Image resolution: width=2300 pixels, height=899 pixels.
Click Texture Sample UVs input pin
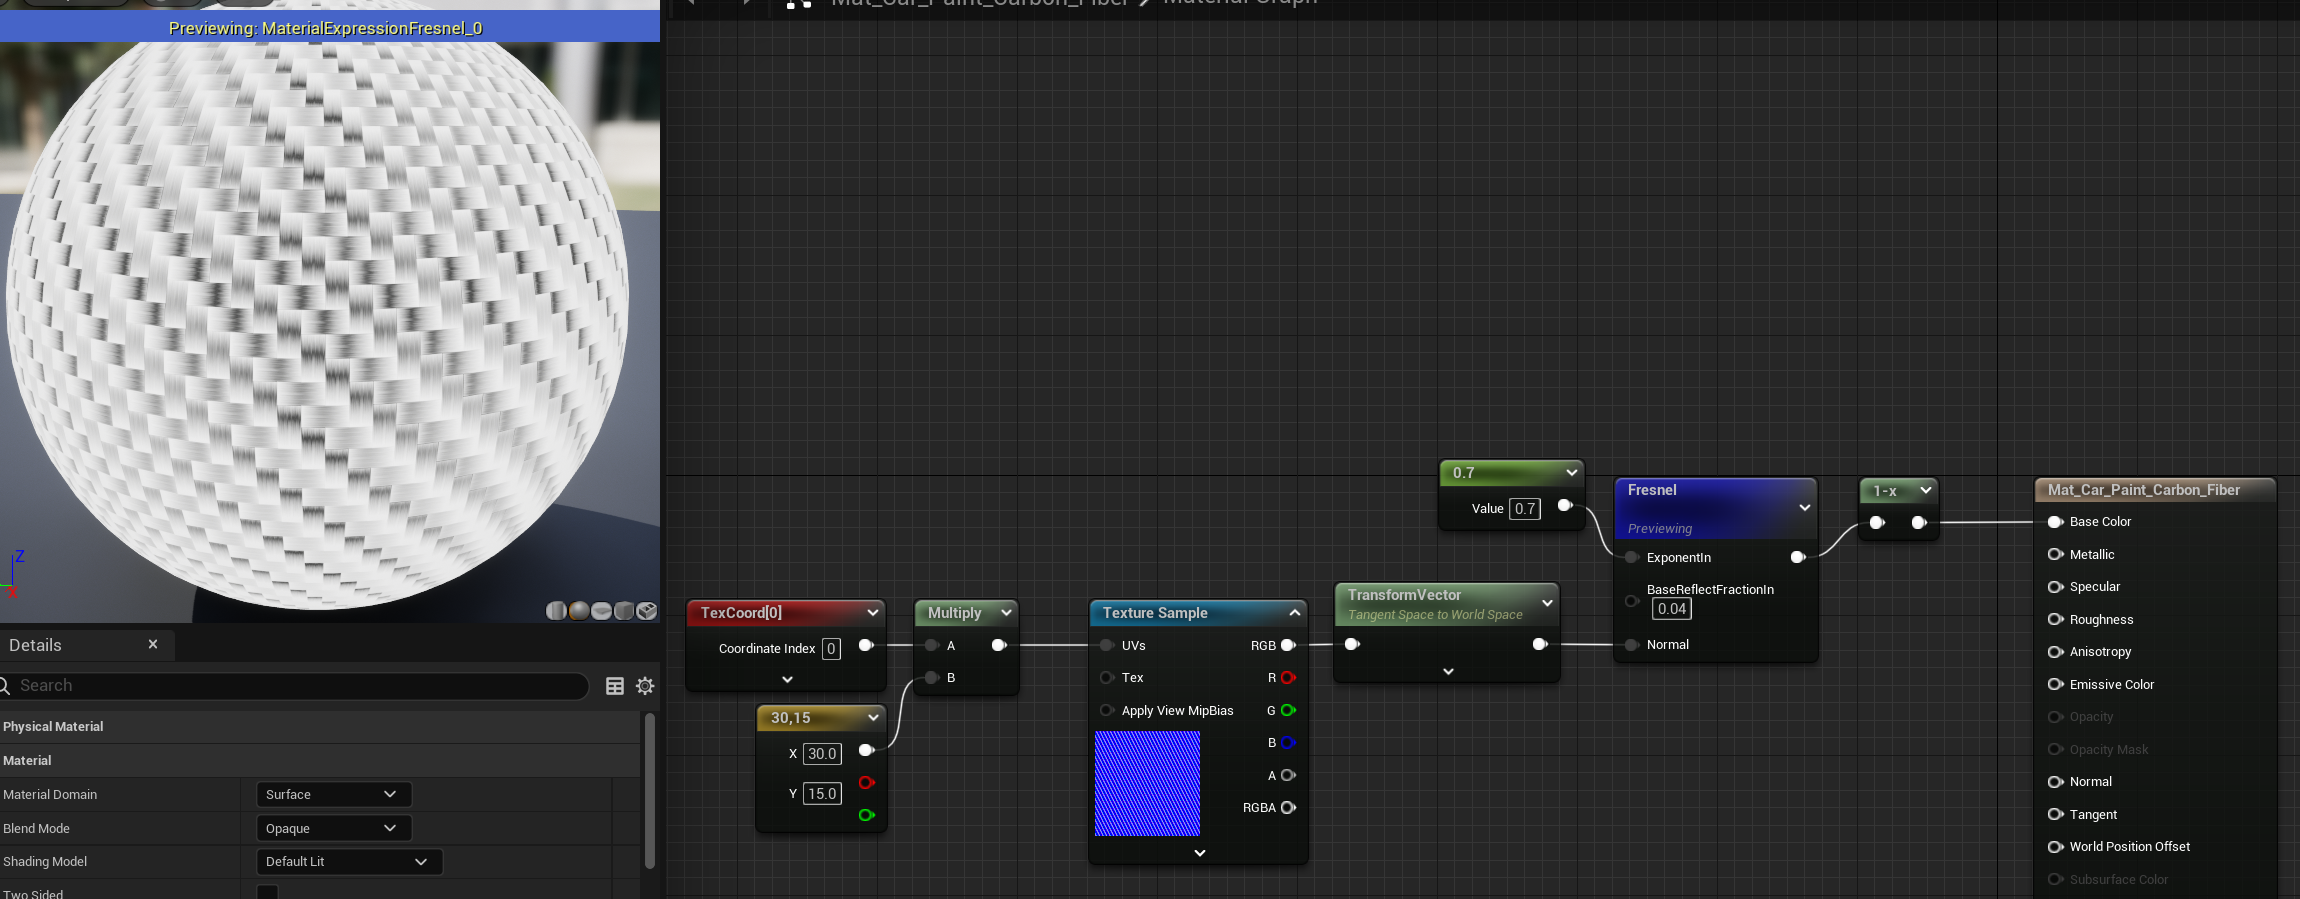(x=1107, y=646)
